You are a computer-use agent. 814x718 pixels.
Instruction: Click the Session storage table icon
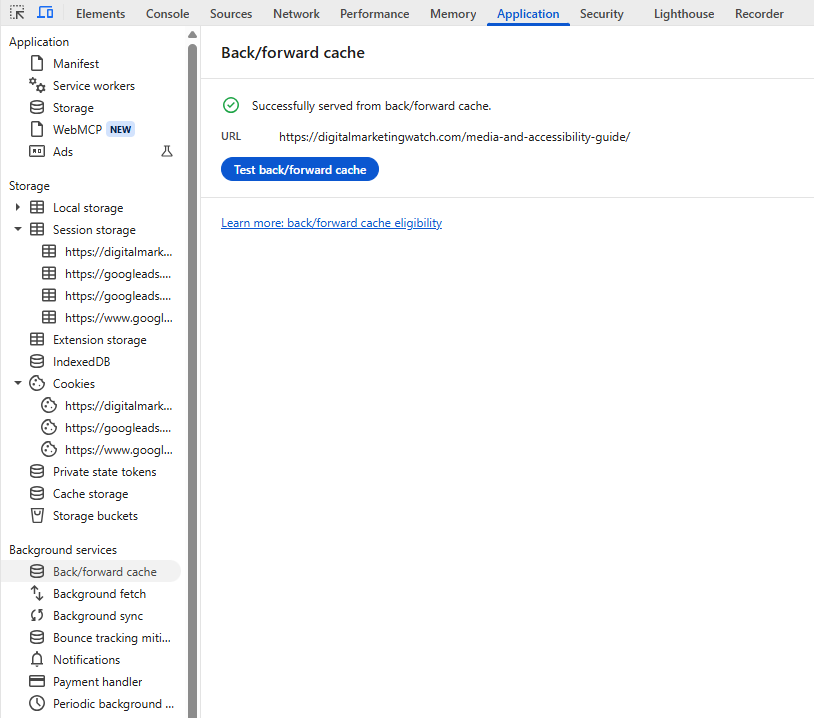pos(37,229)
